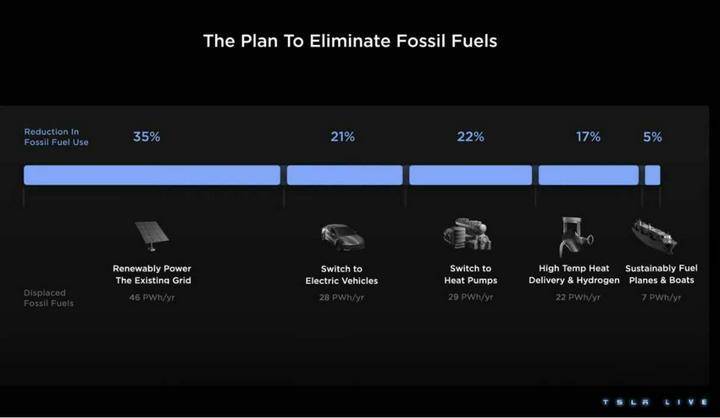Click the slide title text
Viewport: 720px width, 418px height.
pos(350,41)
